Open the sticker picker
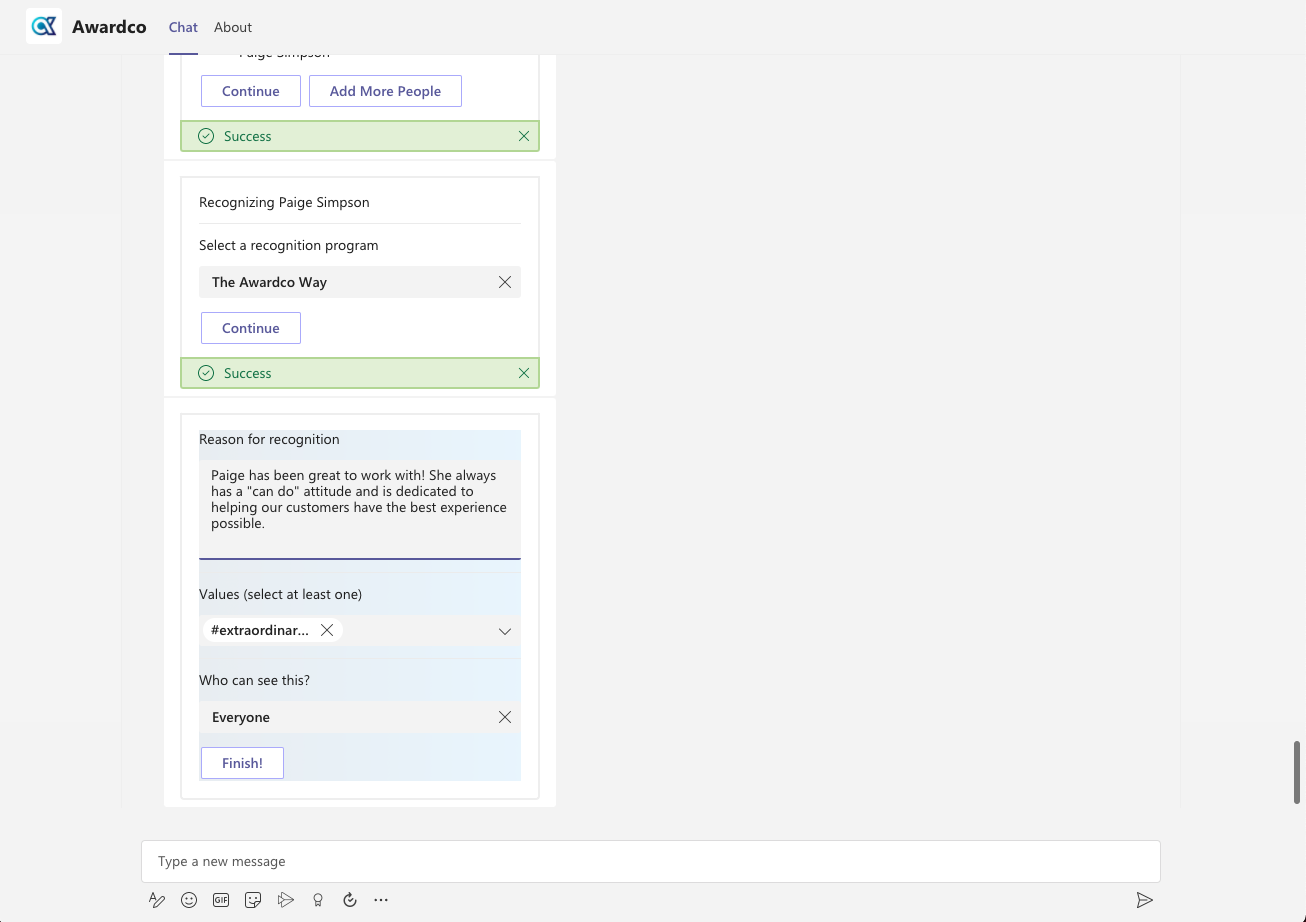Image resolution: width=1306 pixels, height=922 pixels. 253,900
